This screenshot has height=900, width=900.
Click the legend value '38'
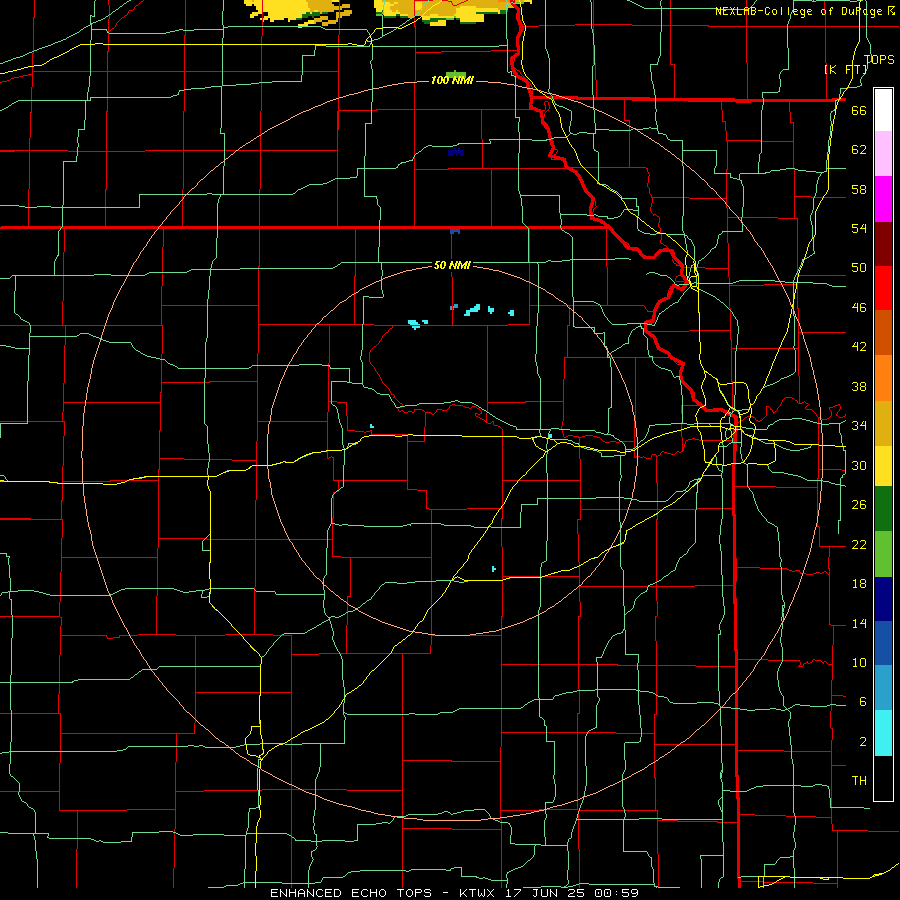[x=859, y=386]
